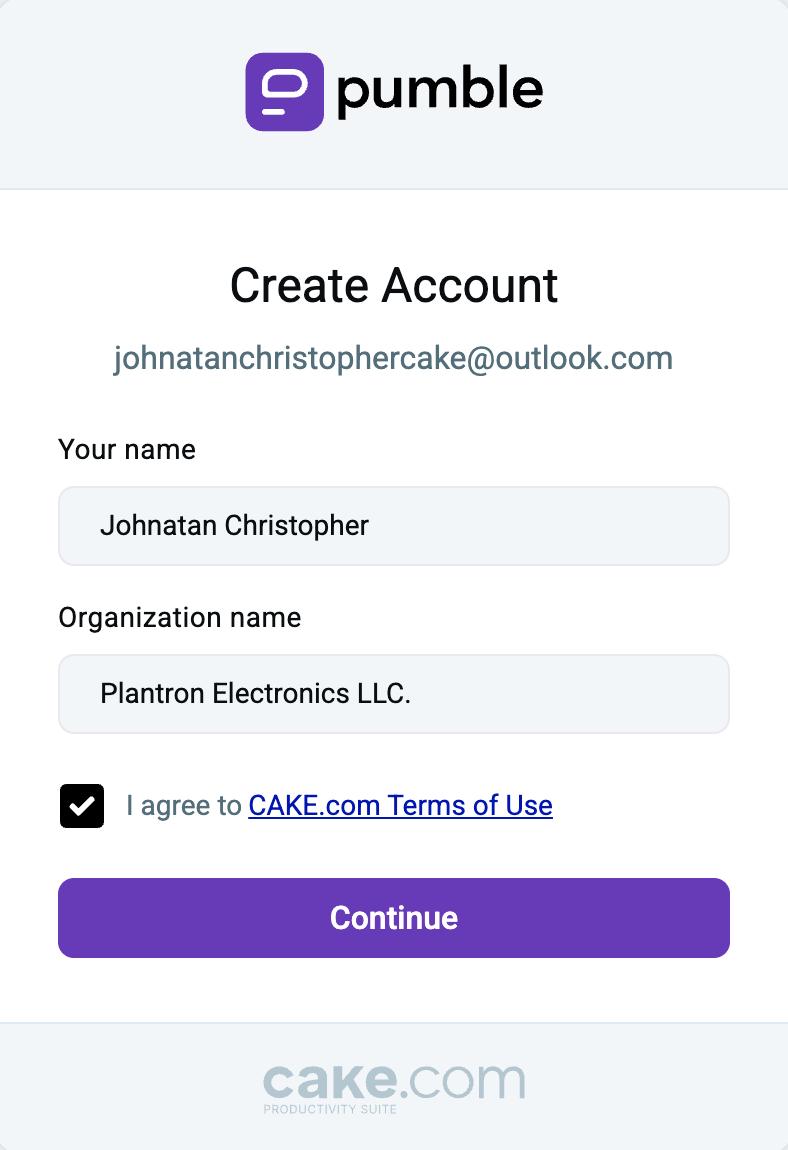The height and width of the screenshot is (1150, 788).
Task: Click the light ".com" part of cake logo
Action: tap(463, 1082)
